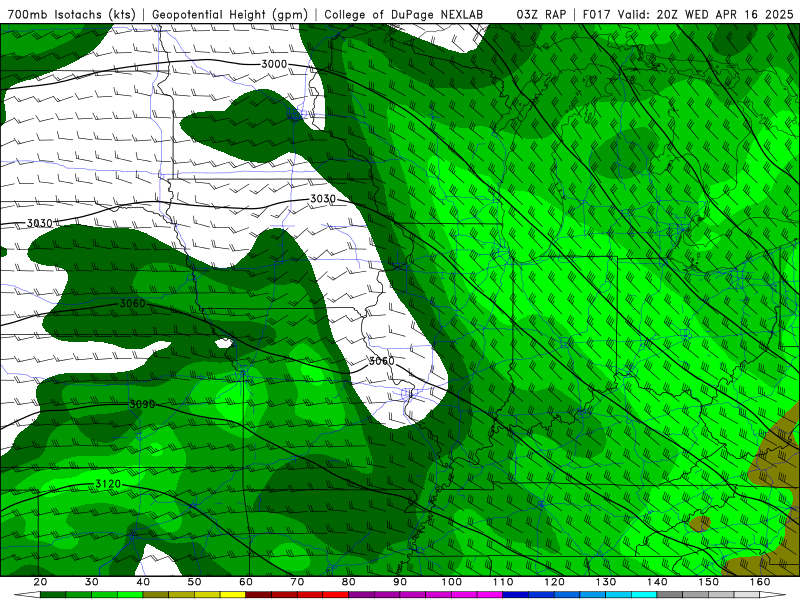Click the 60 knot color scale label

tap(246, 582)
